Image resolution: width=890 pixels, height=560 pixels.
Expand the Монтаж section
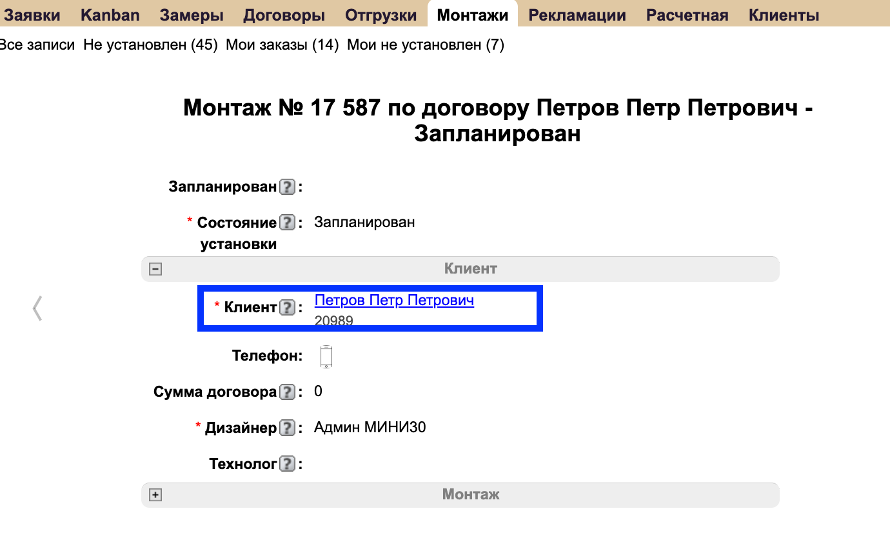tap(156, 495)
